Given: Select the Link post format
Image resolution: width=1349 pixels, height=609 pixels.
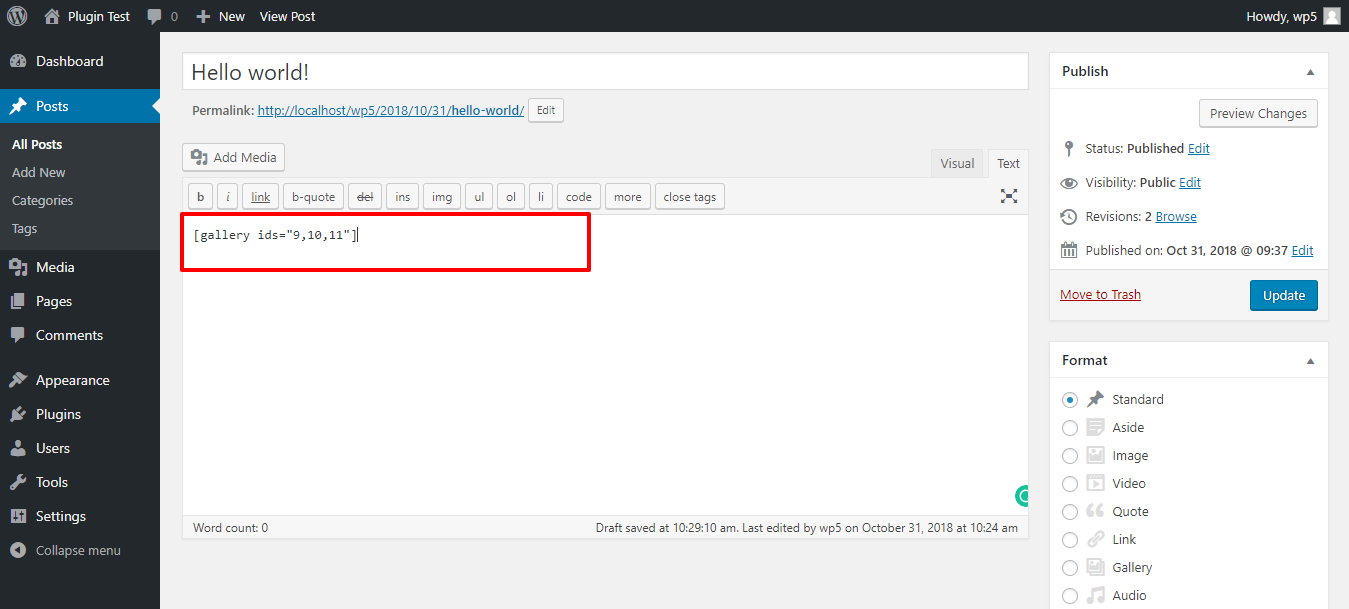Looking at the screenshot, I should pos(1070,539).
